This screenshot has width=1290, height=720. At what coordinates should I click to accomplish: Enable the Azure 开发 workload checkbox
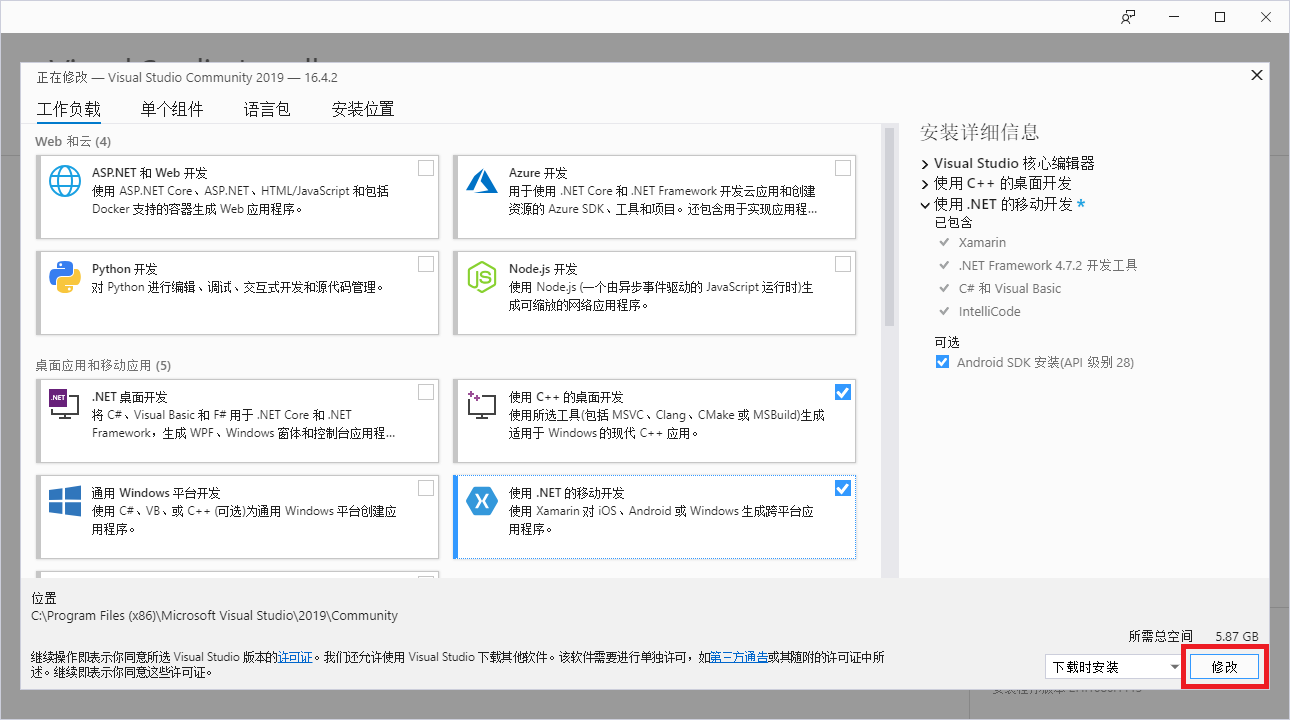coord(843,168)
